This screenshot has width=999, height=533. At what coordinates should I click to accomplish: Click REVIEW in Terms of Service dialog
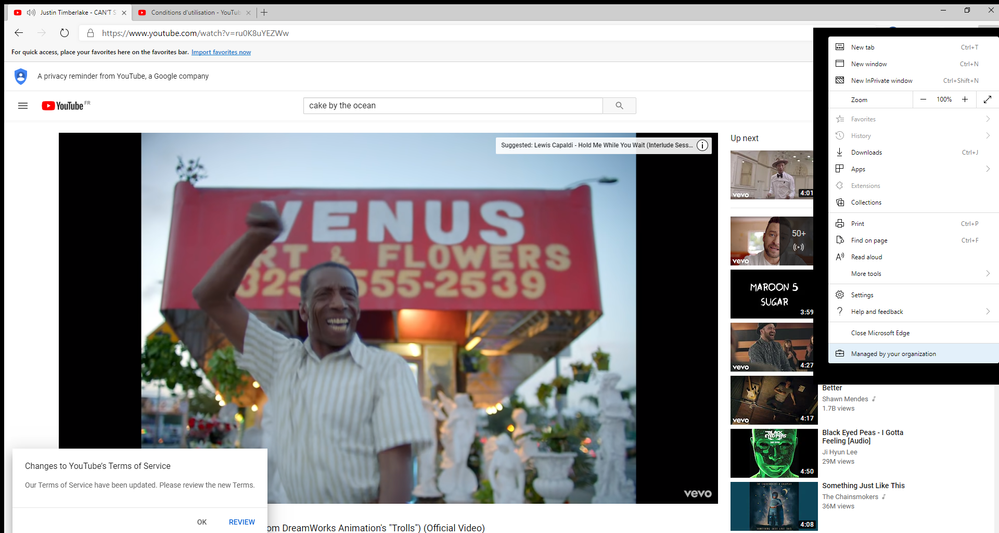(x=242, y=522)
